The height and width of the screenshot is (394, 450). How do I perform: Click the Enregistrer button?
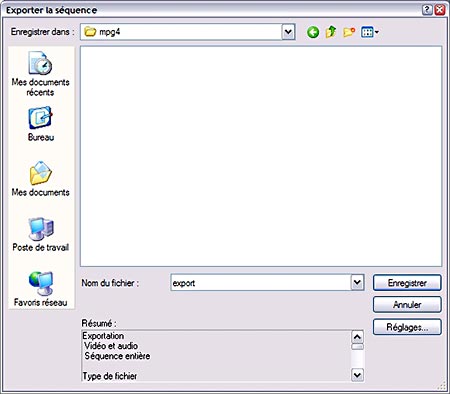[407, 283]
